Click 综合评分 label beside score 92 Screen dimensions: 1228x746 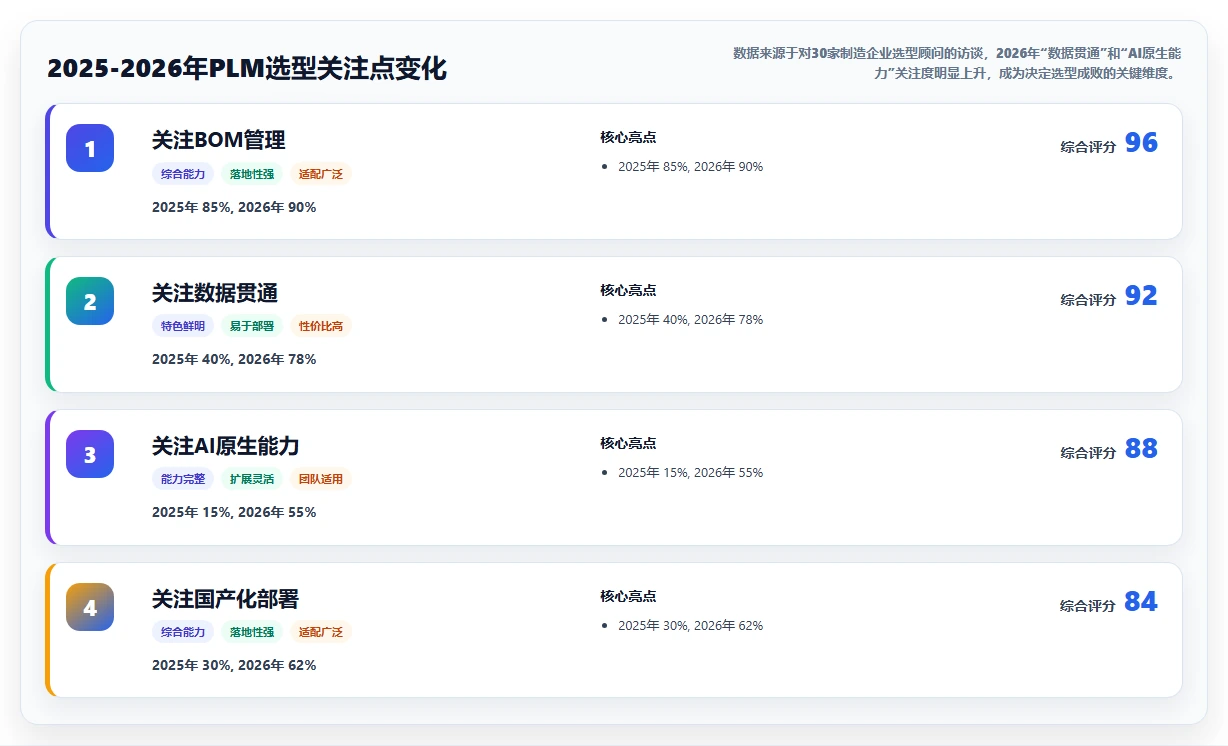click(1088, 300)
